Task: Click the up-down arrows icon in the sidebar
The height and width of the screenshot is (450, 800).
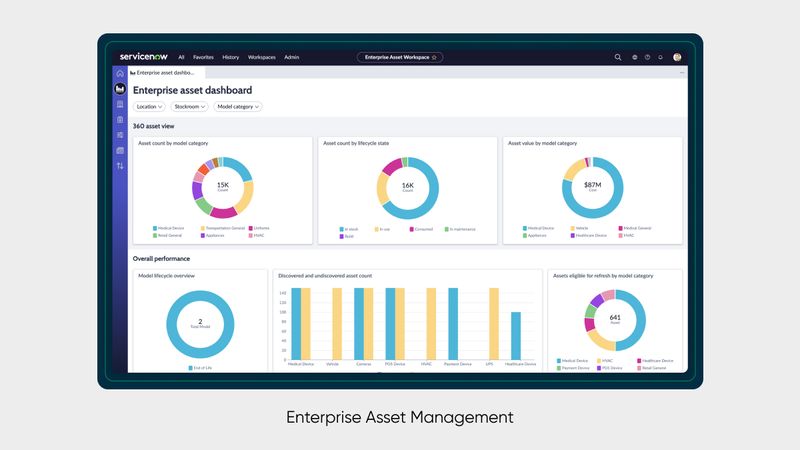Action: click(x=120, y=166)
